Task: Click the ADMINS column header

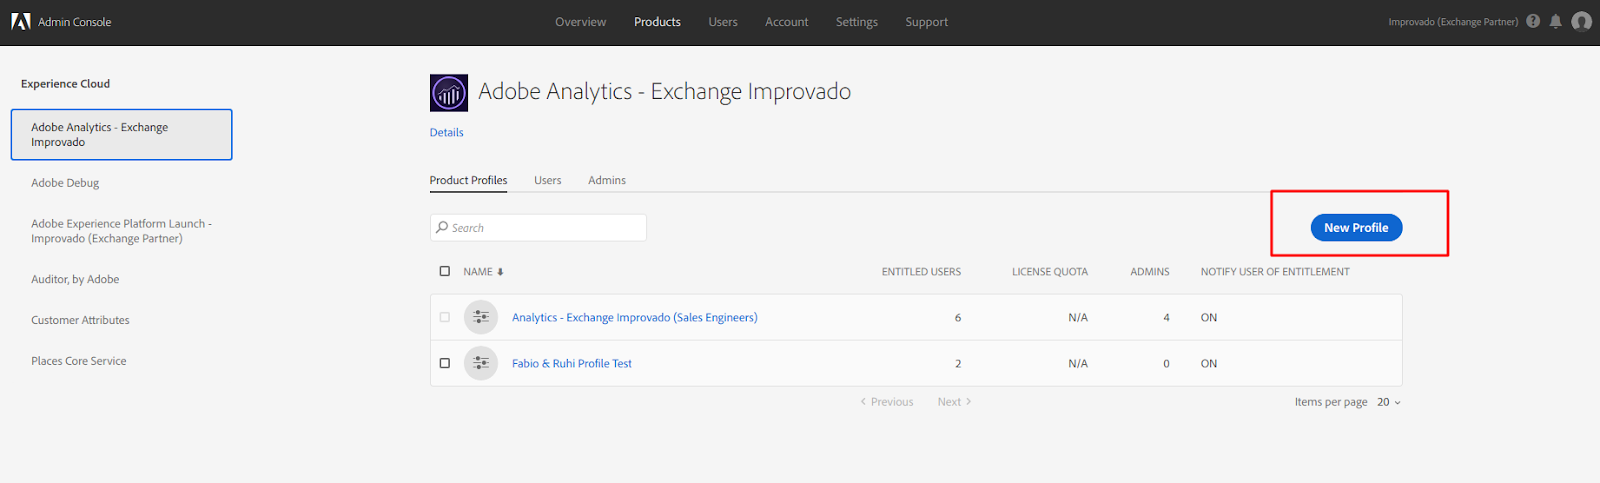Action: coord(1150,272)
